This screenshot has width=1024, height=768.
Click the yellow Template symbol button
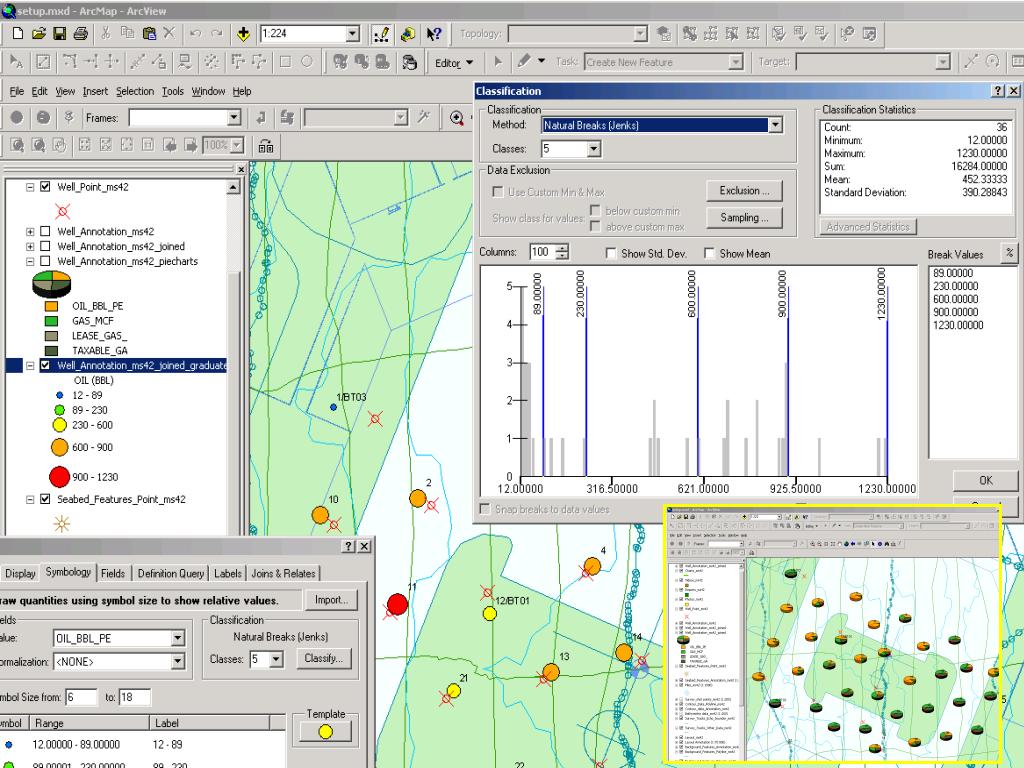coord(325,732)
